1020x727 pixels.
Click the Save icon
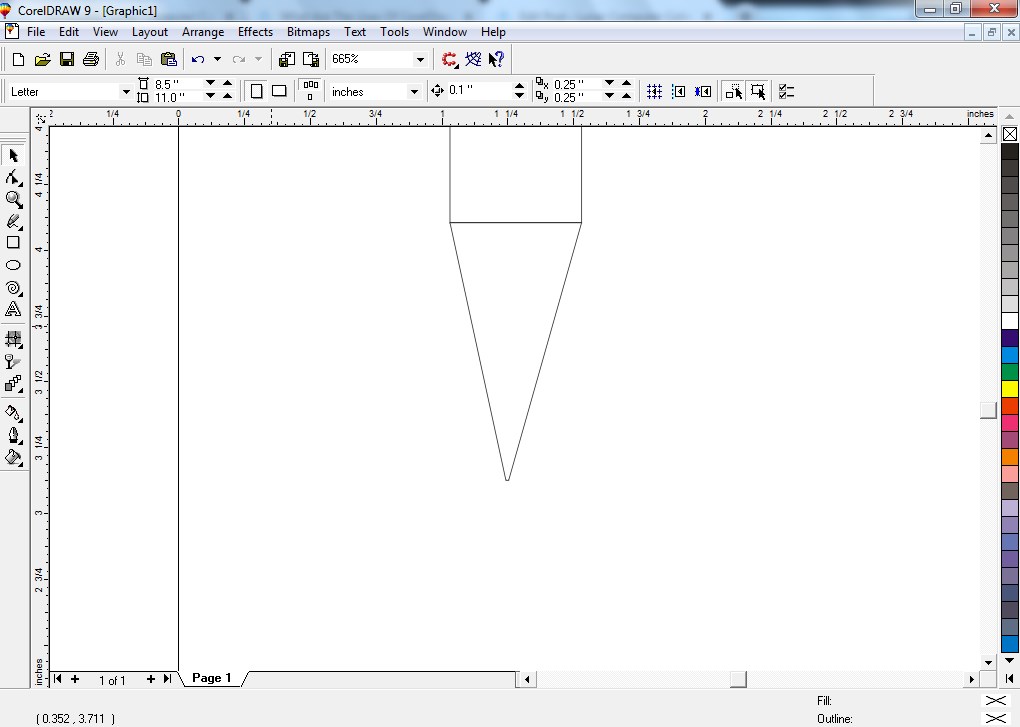click(66, 59)
